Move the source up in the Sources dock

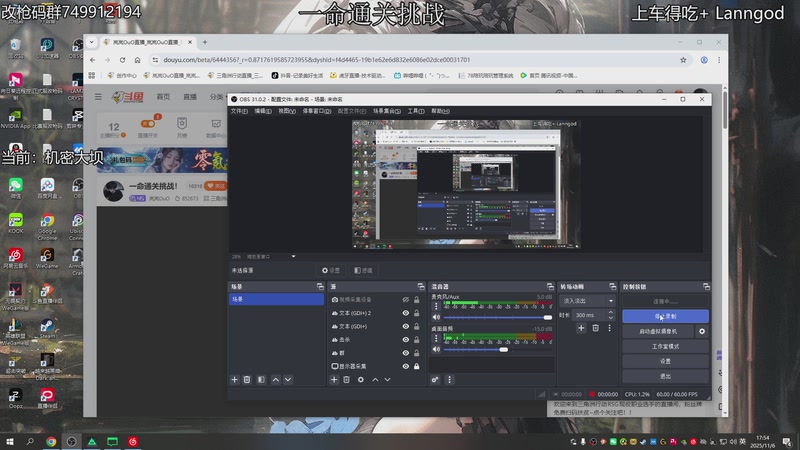(375, 380)
